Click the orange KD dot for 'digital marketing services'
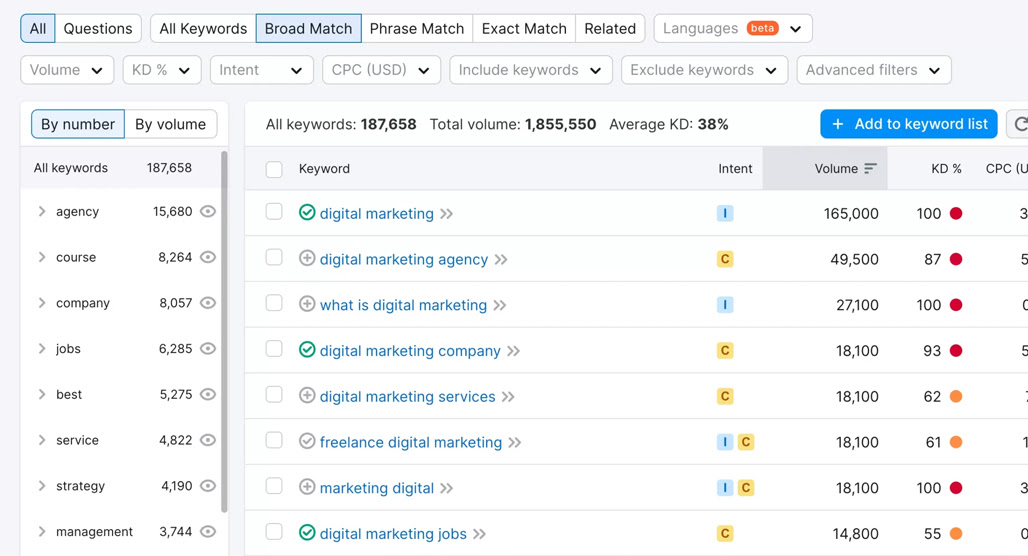 point(956,396)
